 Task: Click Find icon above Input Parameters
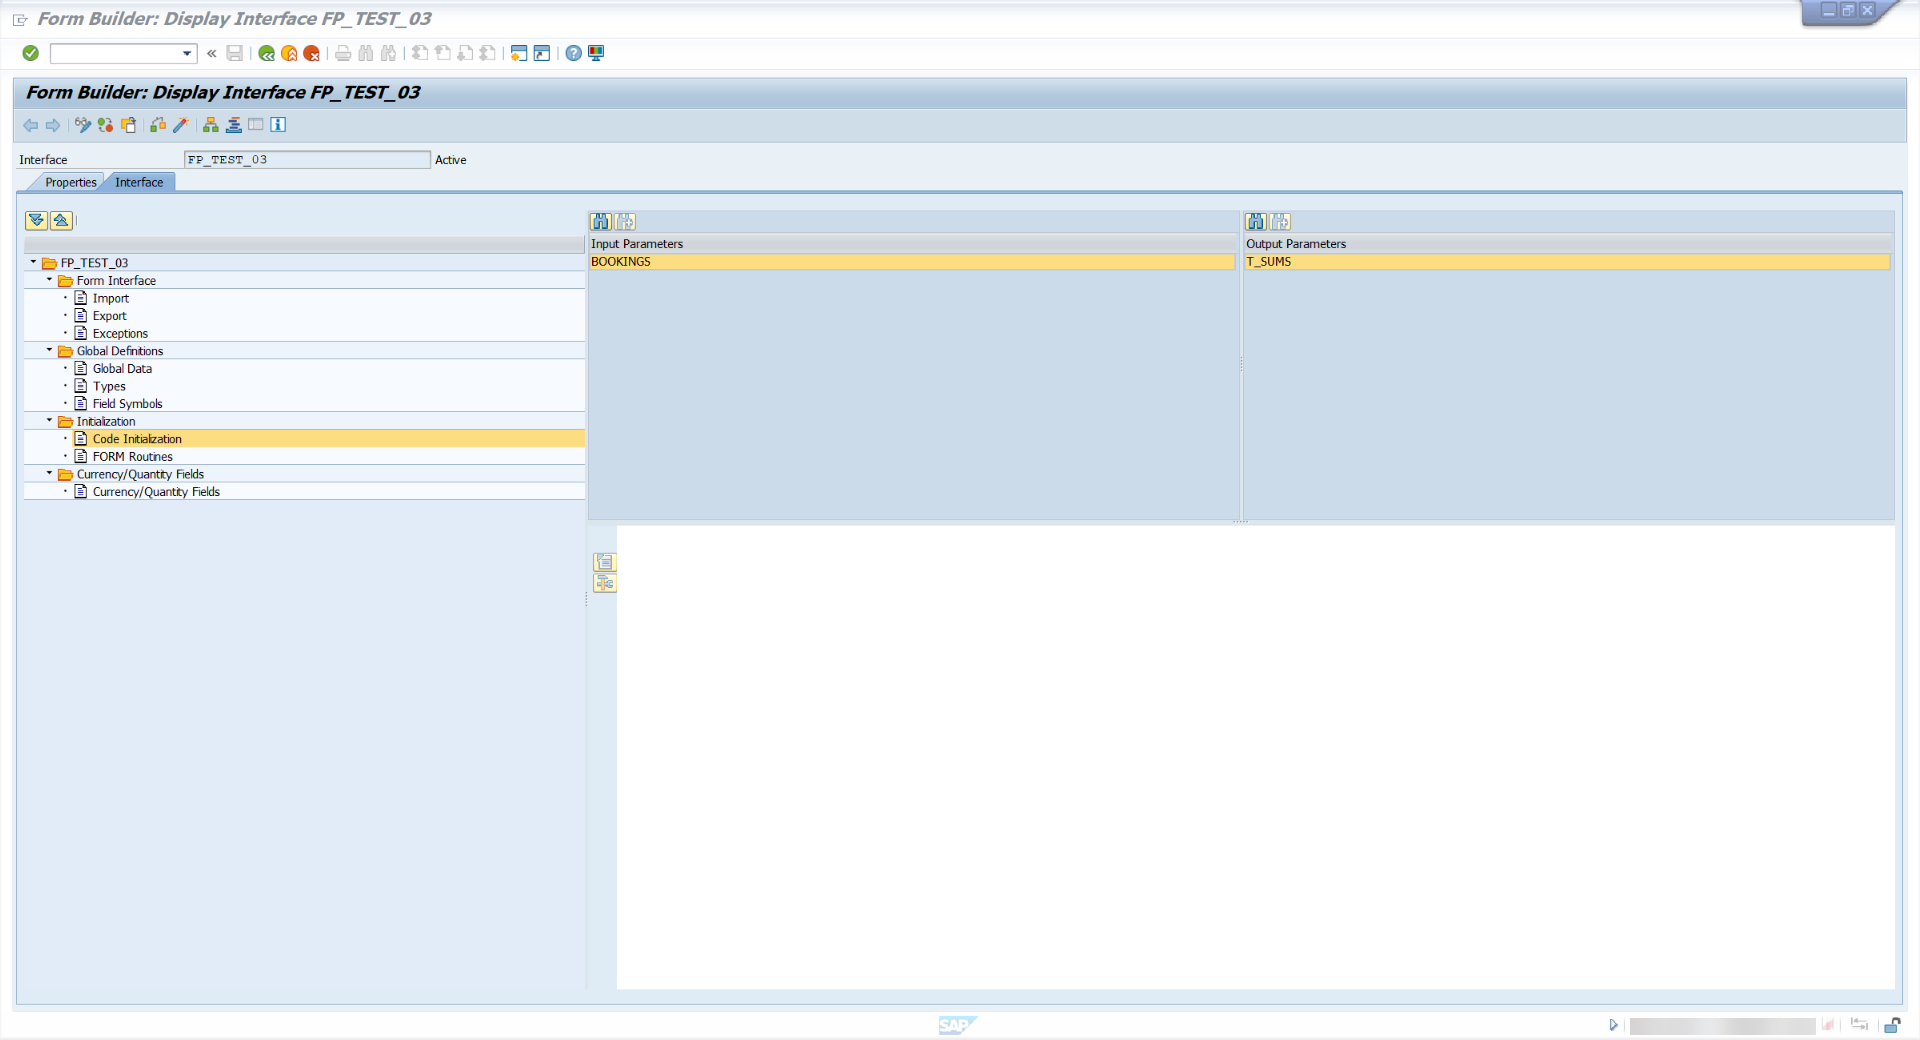coord(601,222)
